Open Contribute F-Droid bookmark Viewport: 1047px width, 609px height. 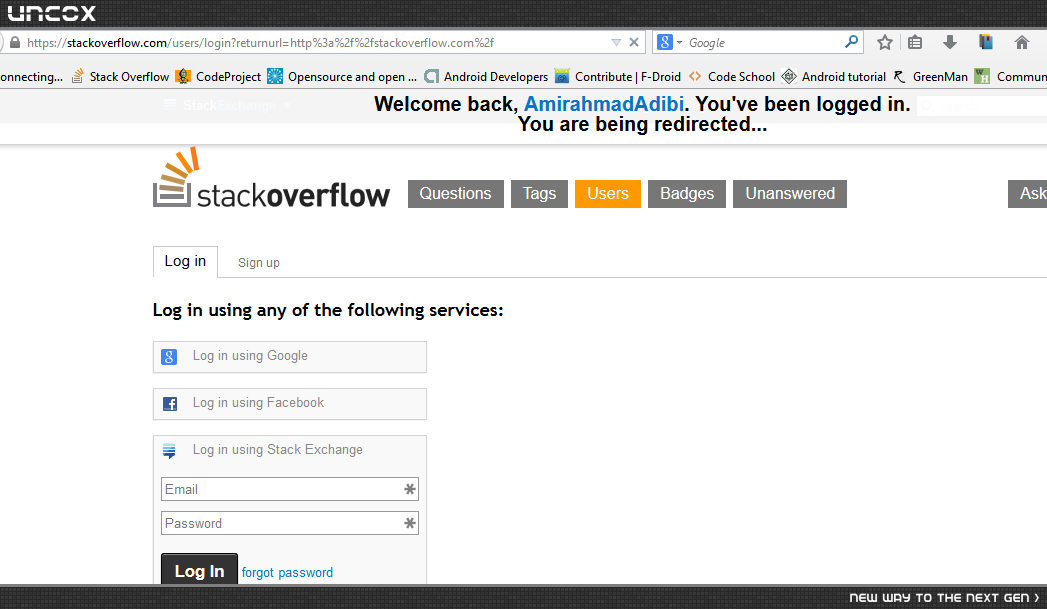(x=618, y=77)
